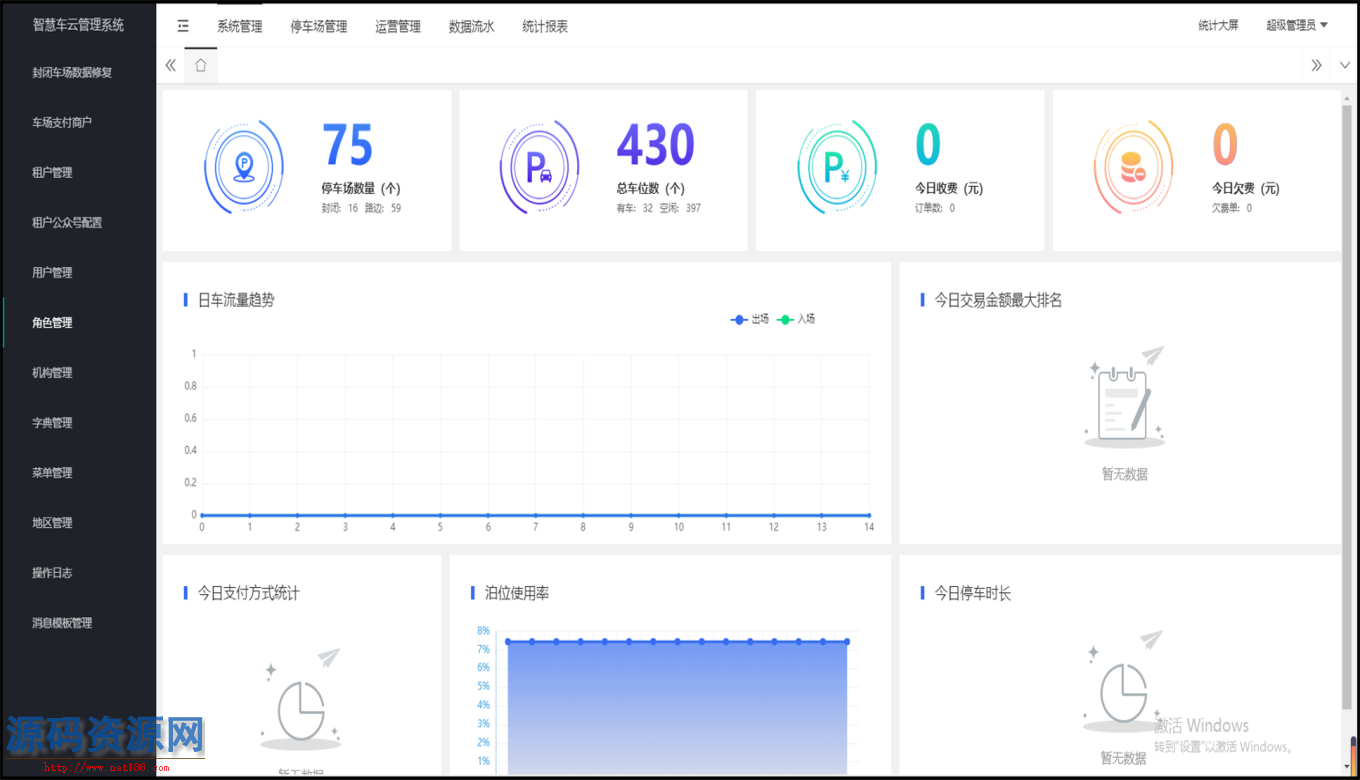1360x780 pixels.
Task: Click the 订单数: 0 subtext
Action: click(x=935, y=208)
